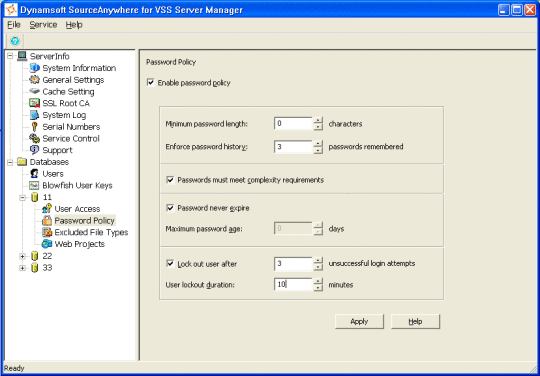Toggle Lock out user after checkbox
Viewport: 540px width, 376px height.
pyautogui.click(x=170, y=263)
